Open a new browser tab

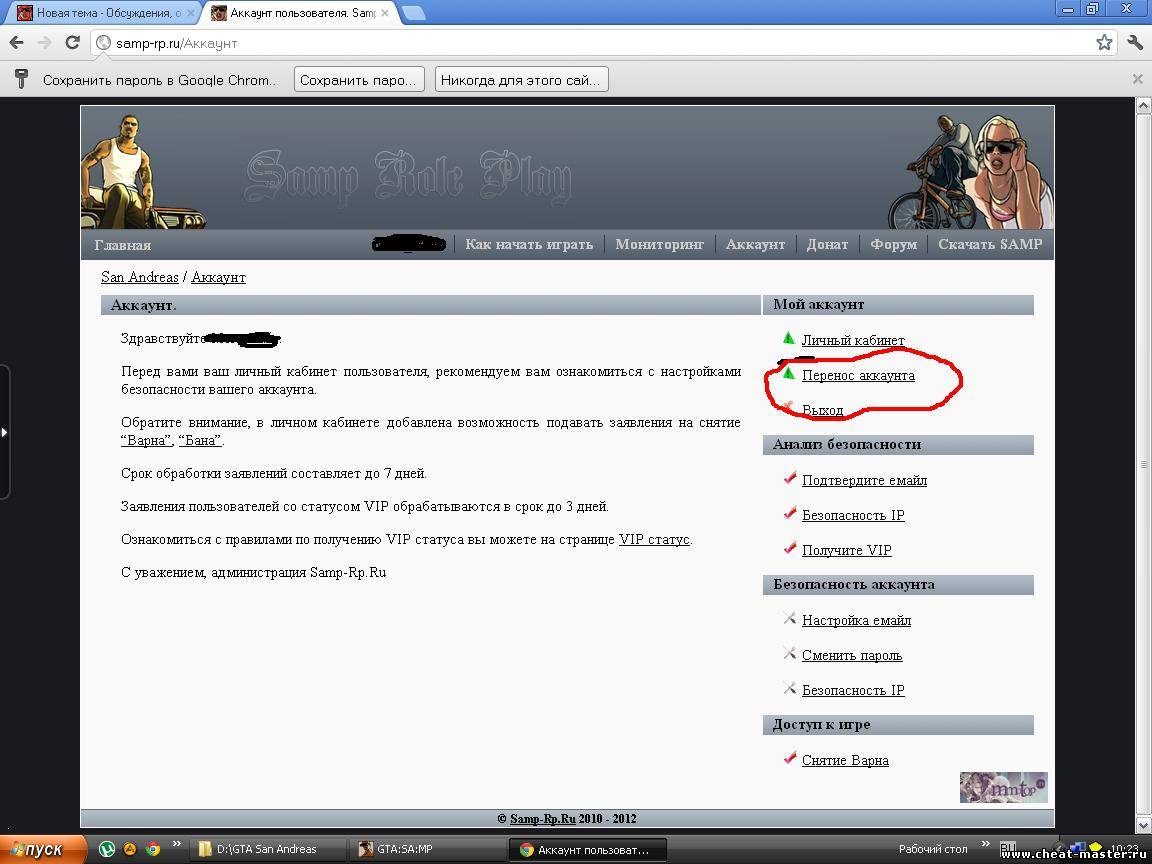click(x=414, y=12)
